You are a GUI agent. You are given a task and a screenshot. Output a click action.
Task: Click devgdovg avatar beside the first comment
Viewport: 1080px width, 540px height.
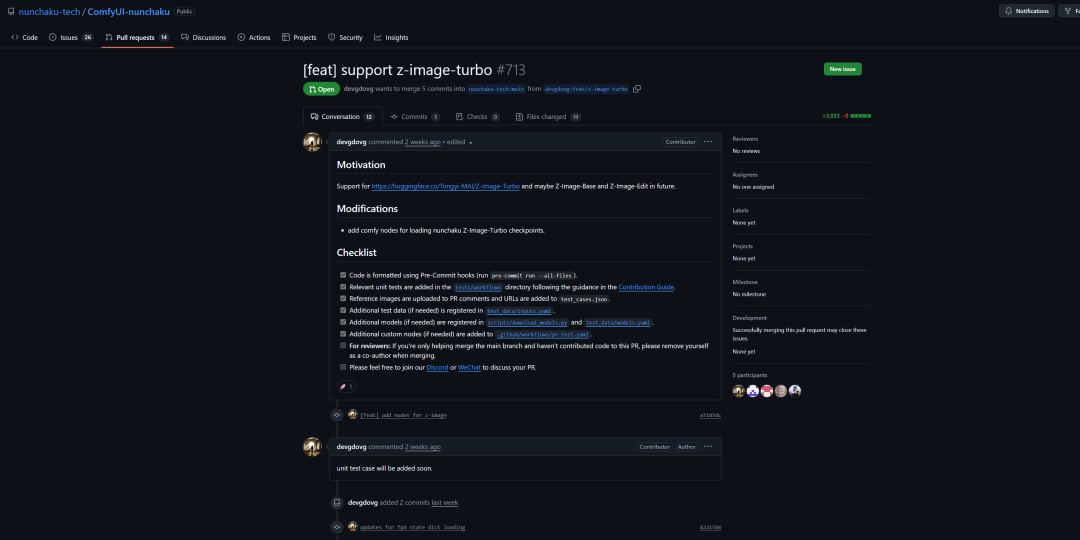[x=312, y=142]
